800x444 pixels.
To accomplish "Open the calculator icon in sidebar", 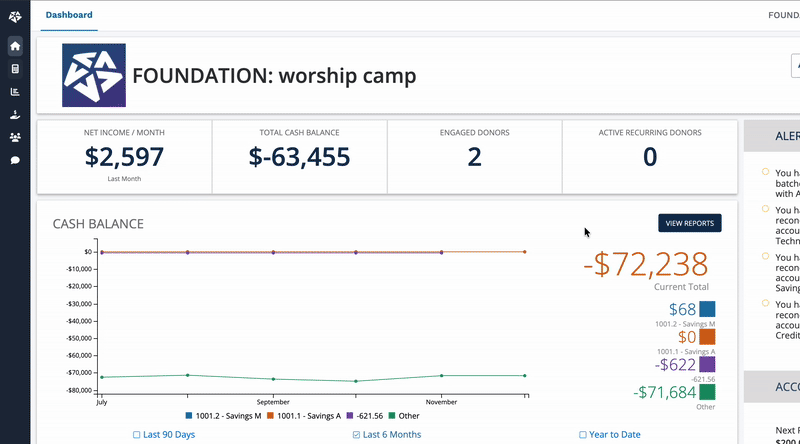I will tap(15, 69).
